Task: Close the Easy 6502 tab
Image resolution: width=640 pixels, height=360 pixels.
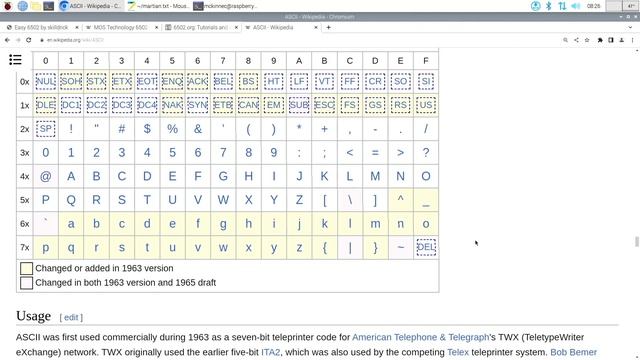Action: [x=76, y=27]
